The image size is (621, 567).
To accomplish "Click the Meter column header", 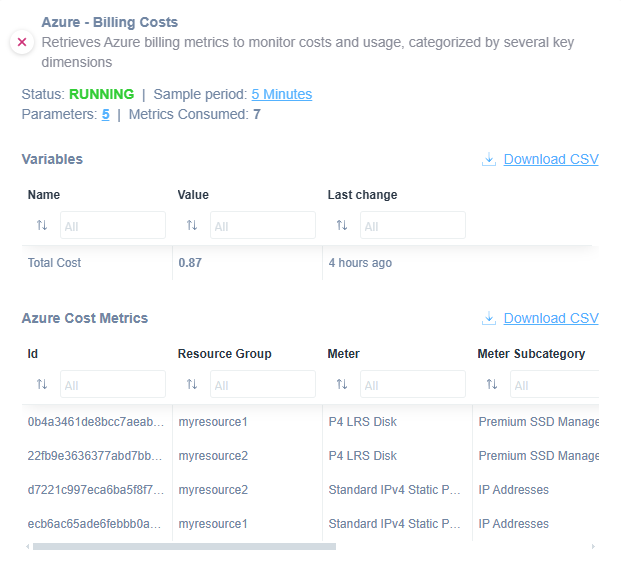I will pos(344,354).
